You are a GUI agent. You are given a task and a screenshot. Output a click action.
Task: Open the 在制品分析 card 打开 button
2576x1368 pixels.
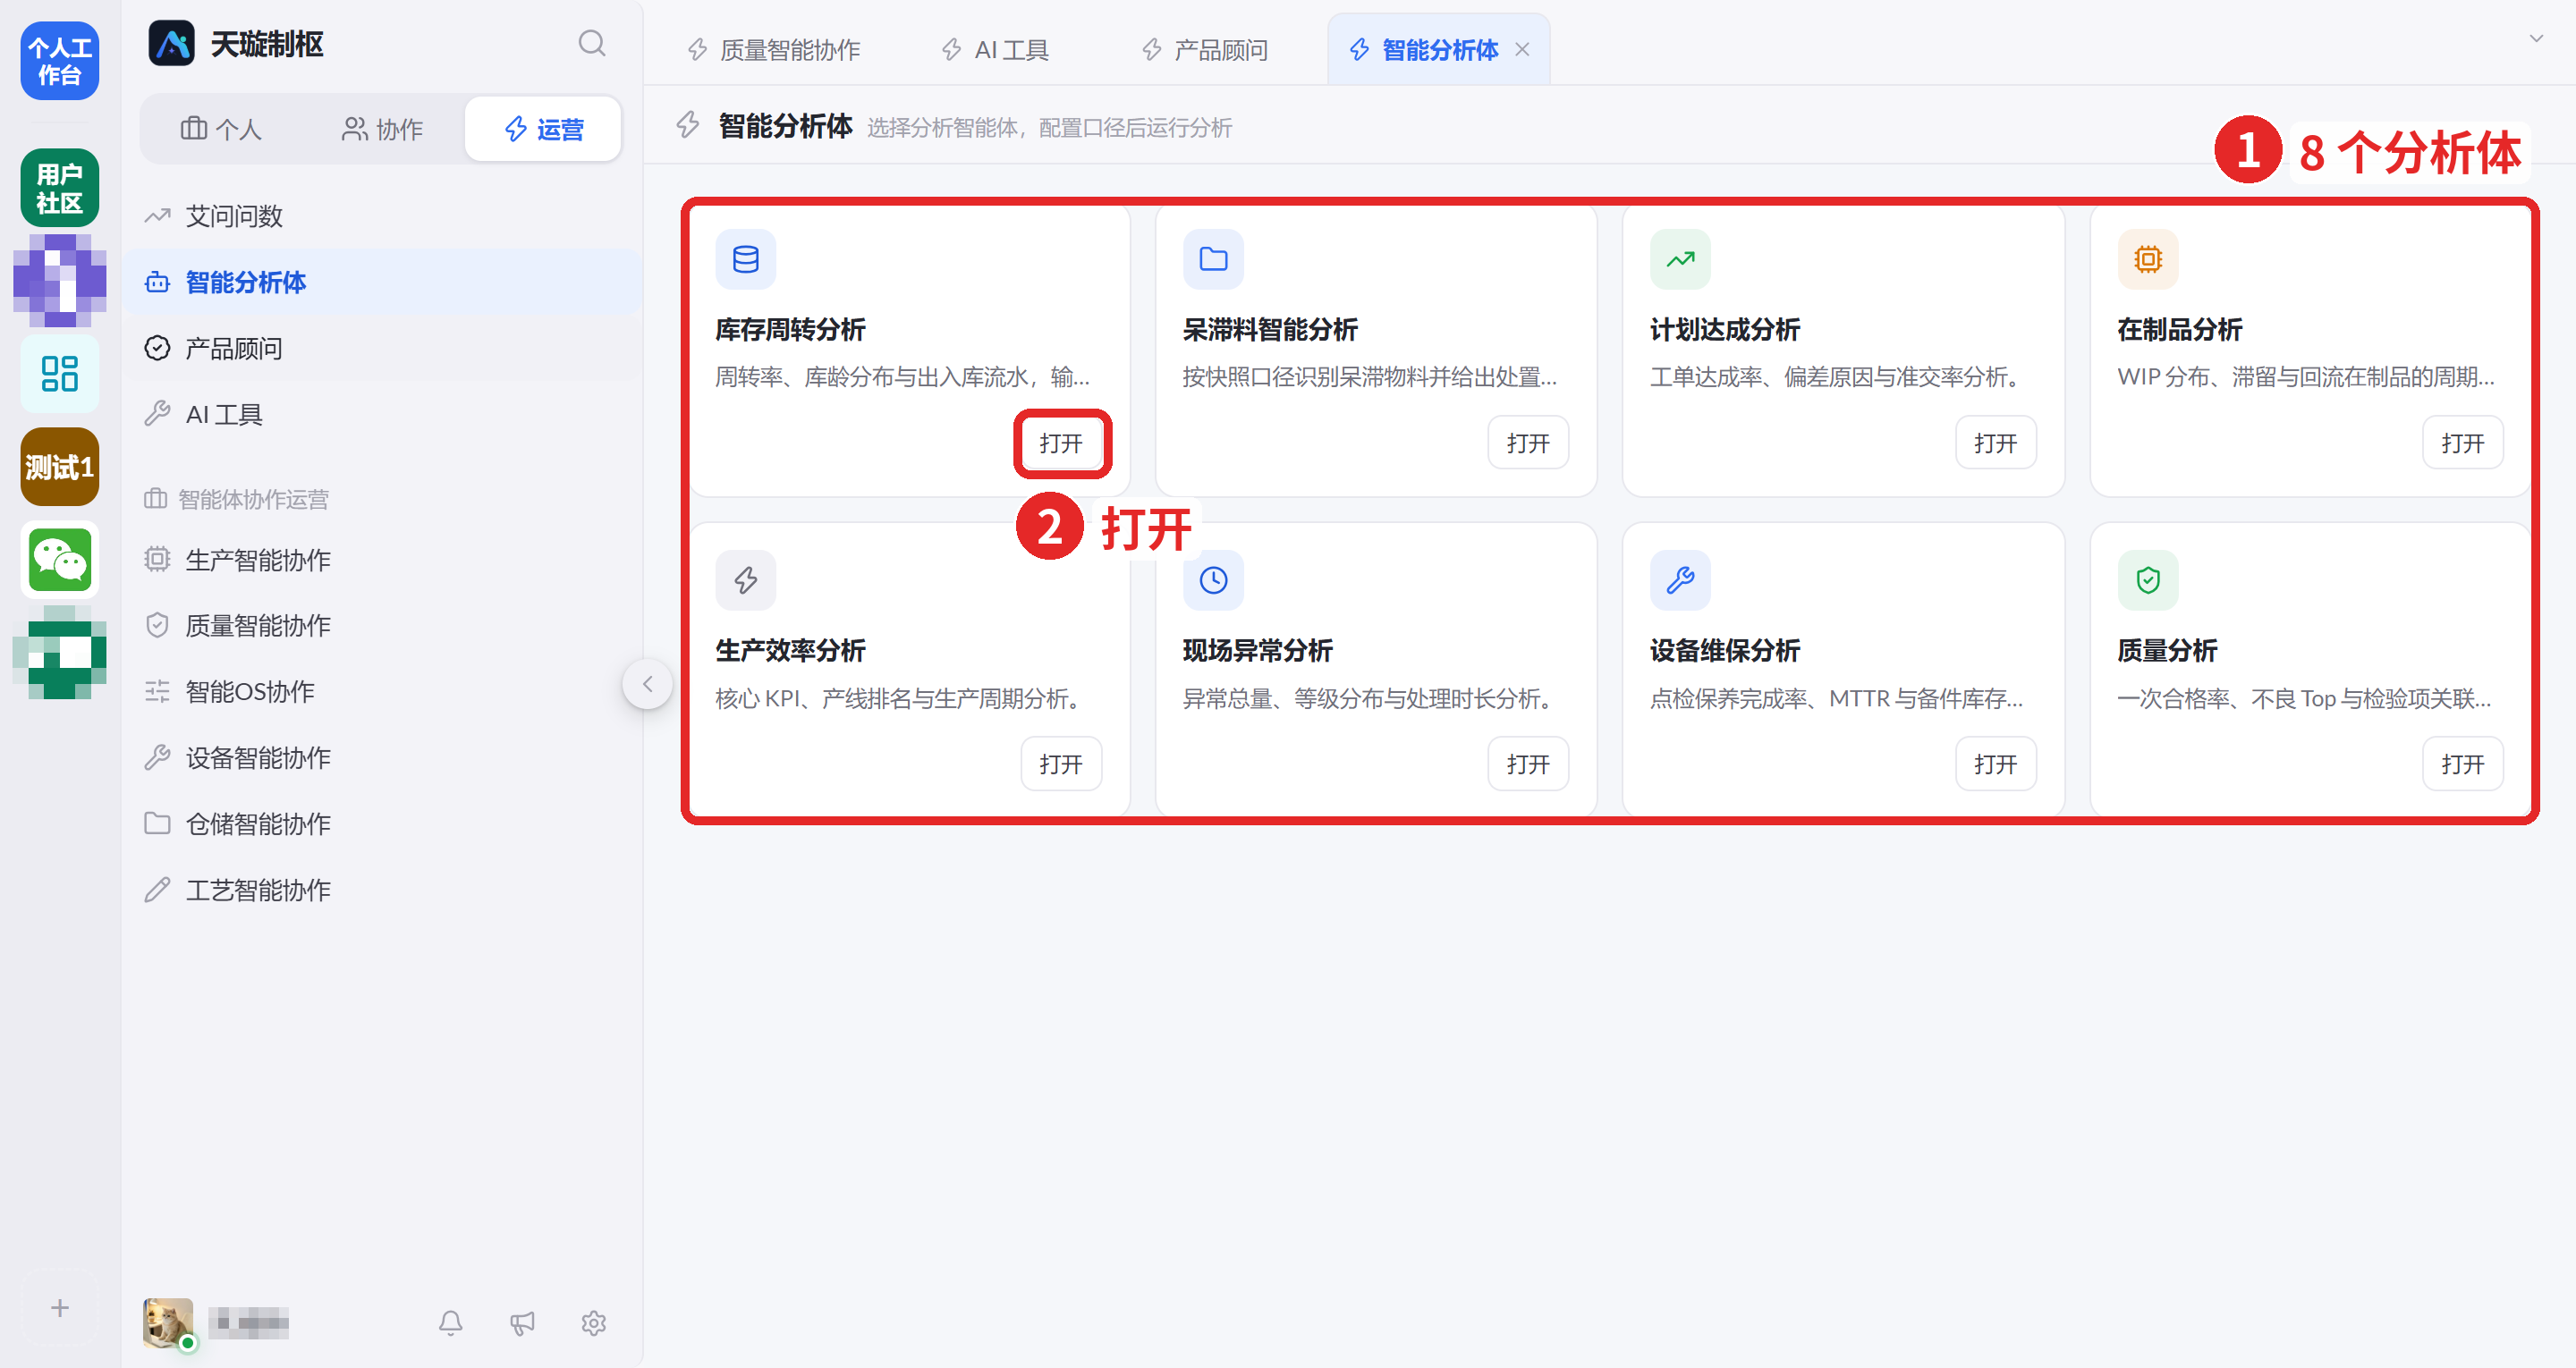tap(2462, 443)
